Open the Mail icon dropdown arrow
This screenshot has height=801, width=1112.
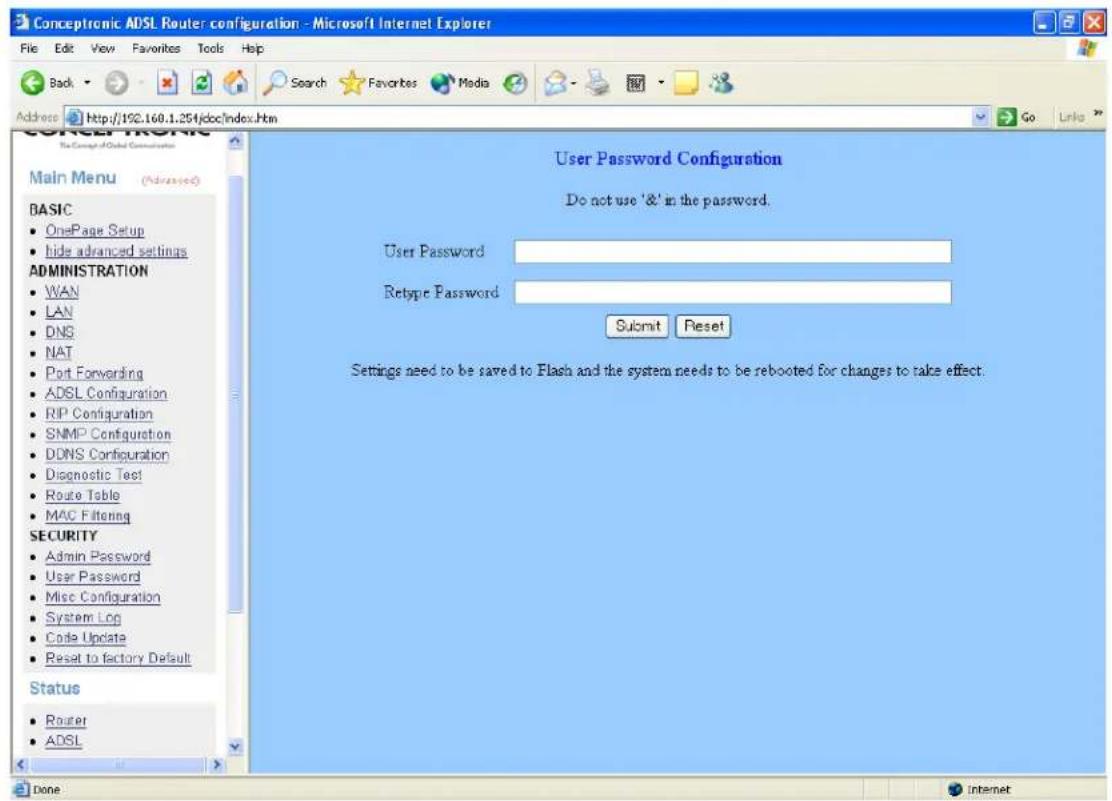[573, 84]
